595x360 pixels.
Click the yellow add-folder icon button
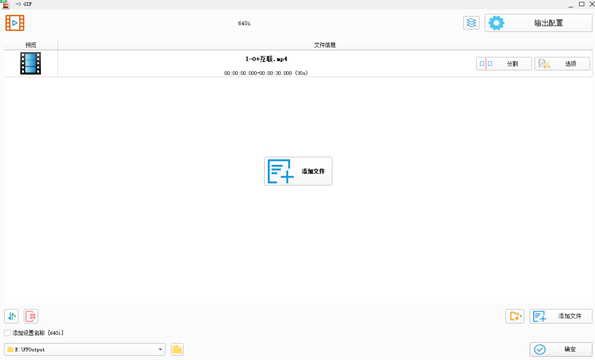click(515, 316)
